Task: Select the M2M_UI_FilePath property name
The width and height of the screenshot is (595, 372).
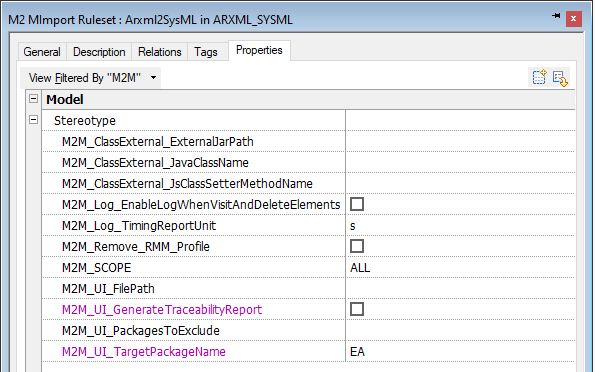Action: click(108, 289)
